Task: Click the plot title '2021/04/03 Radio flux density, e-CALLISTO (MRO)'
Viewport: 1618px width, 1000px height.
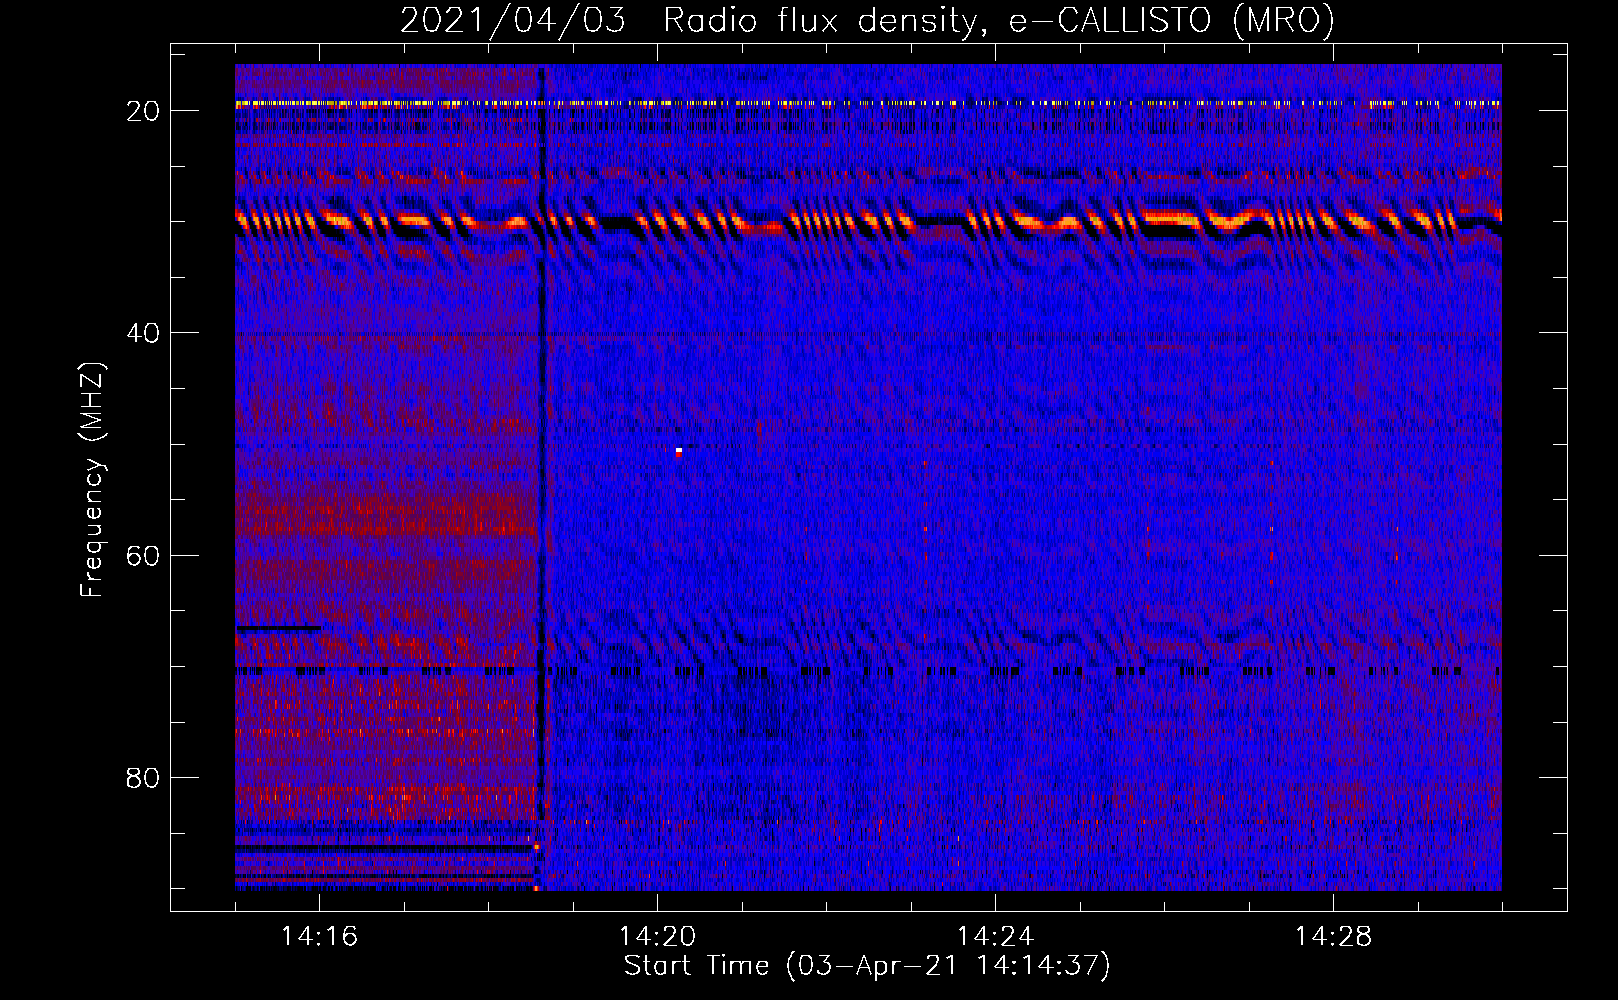Action: 867,21
